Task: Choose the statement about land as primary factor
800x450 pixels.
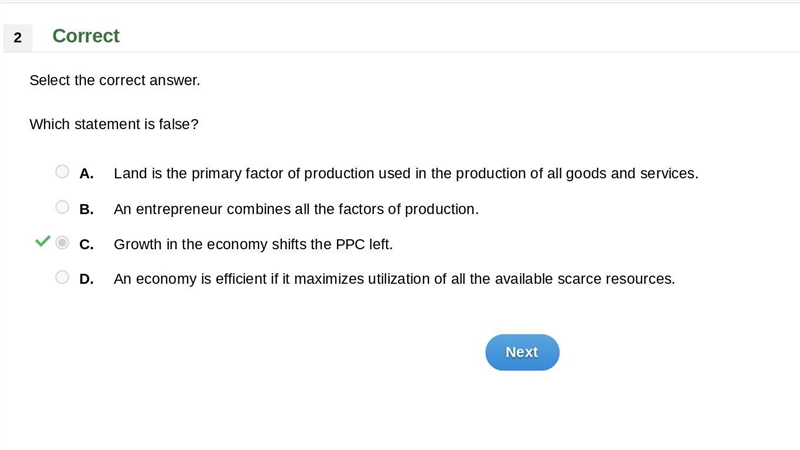Action: (x=406, y=174)
